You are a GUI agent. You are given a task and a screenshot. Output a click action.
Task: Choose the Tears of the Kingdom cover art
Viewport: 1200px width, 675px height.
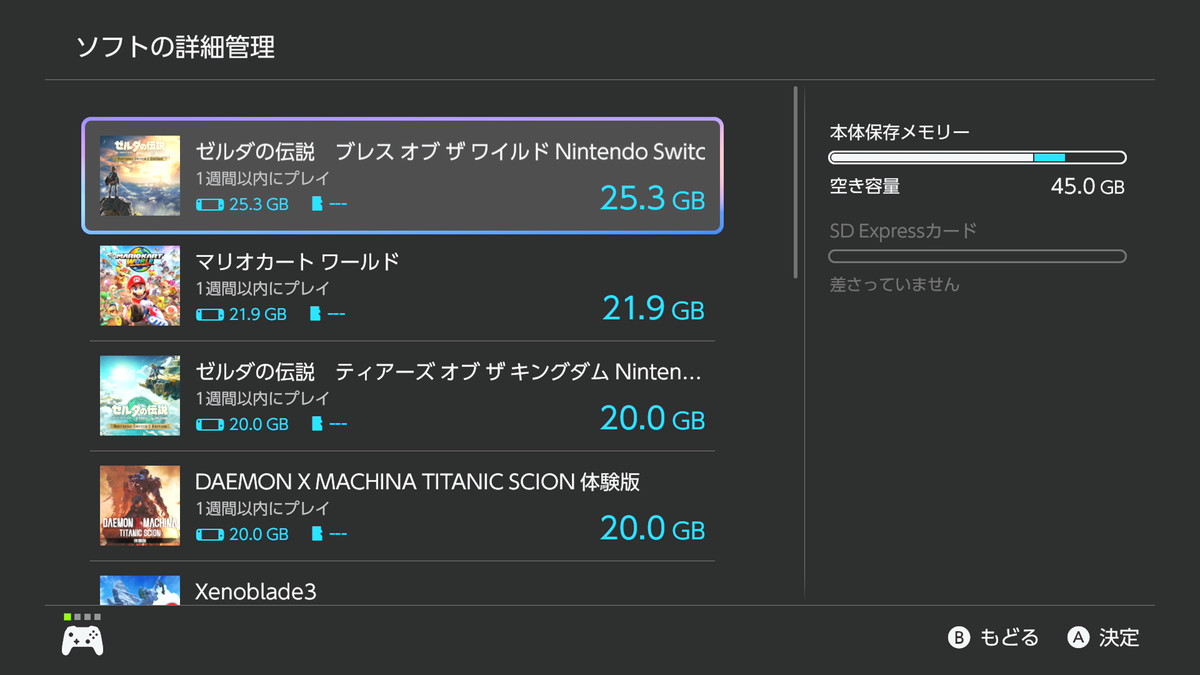[140, 396]
